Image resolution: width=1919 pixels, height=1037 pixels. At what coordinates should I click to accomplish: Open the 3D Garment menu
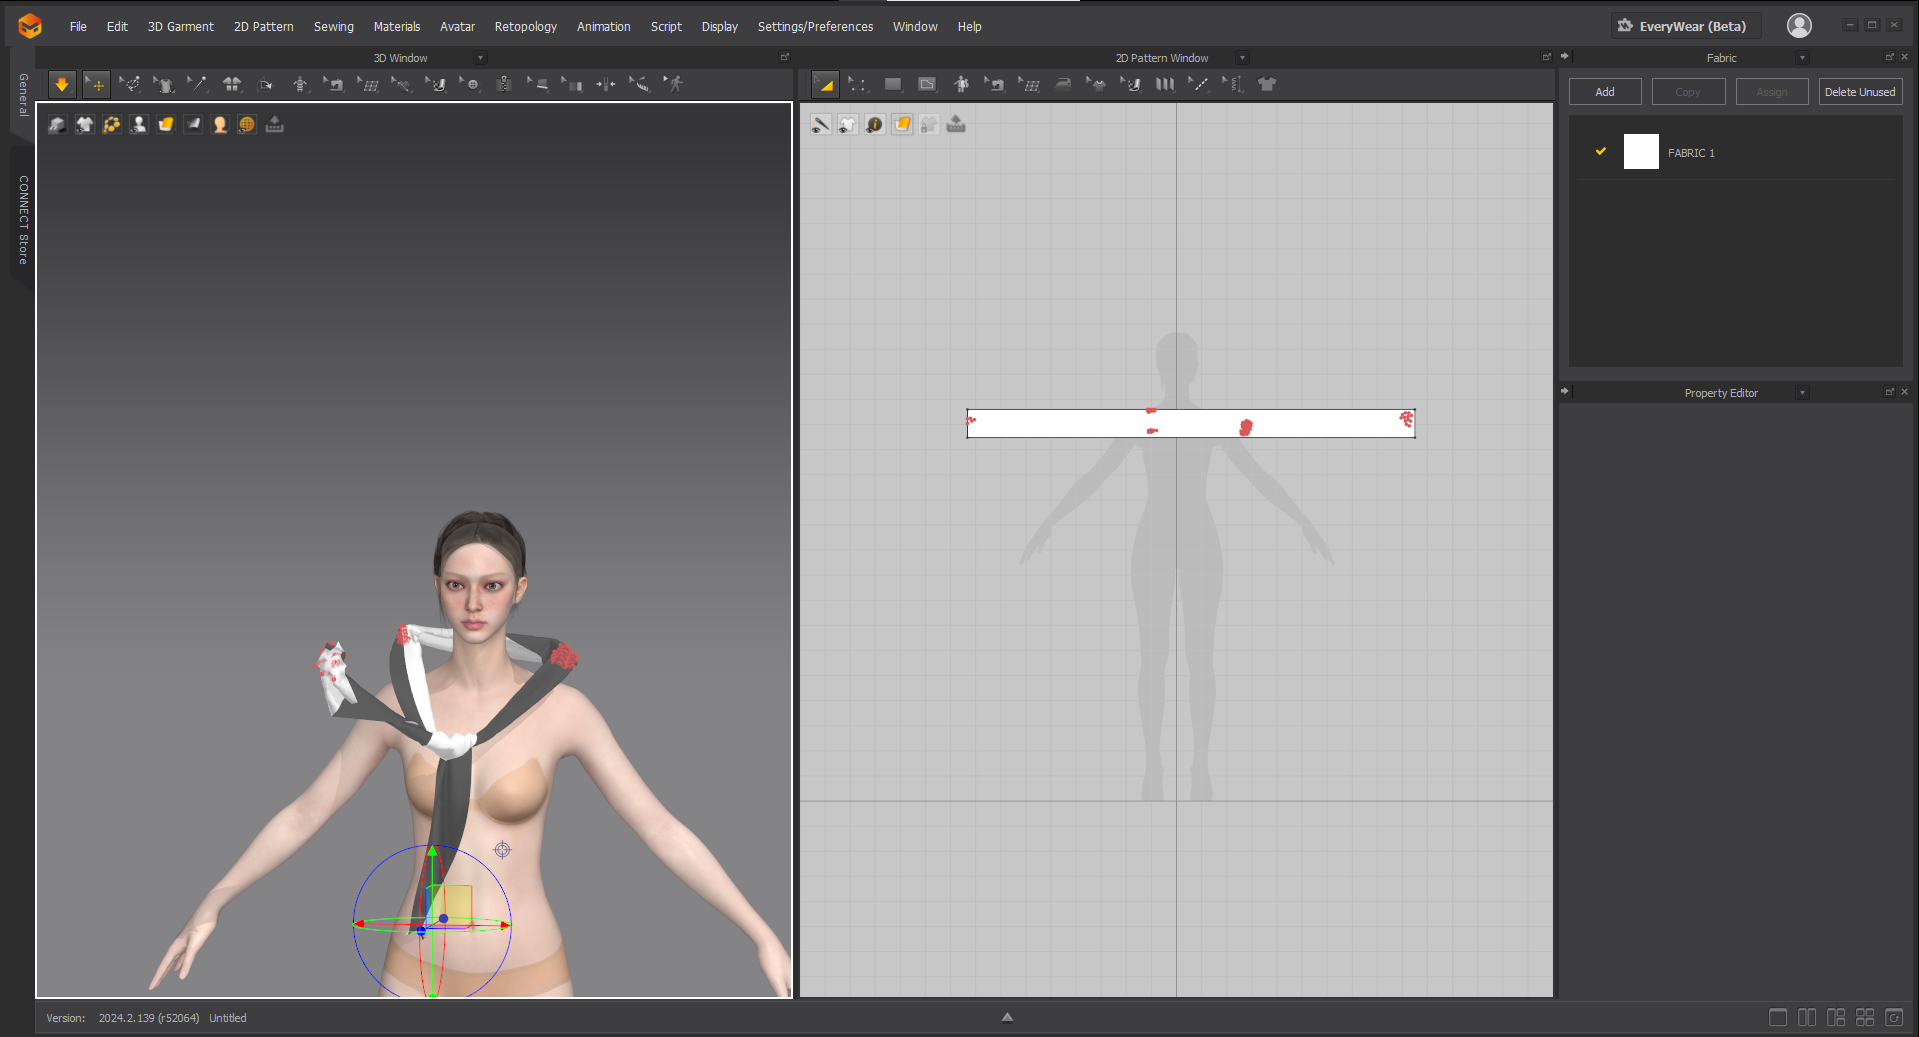tap(181, 27)
